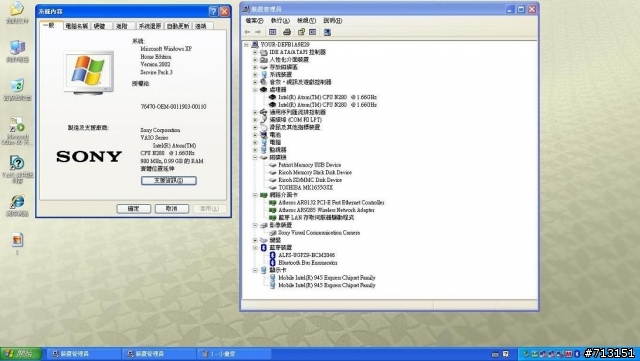This screenshot has width=640, height=361.
Task: Select the 一般 tab in System Properties
Action: (x=51, y=25)
